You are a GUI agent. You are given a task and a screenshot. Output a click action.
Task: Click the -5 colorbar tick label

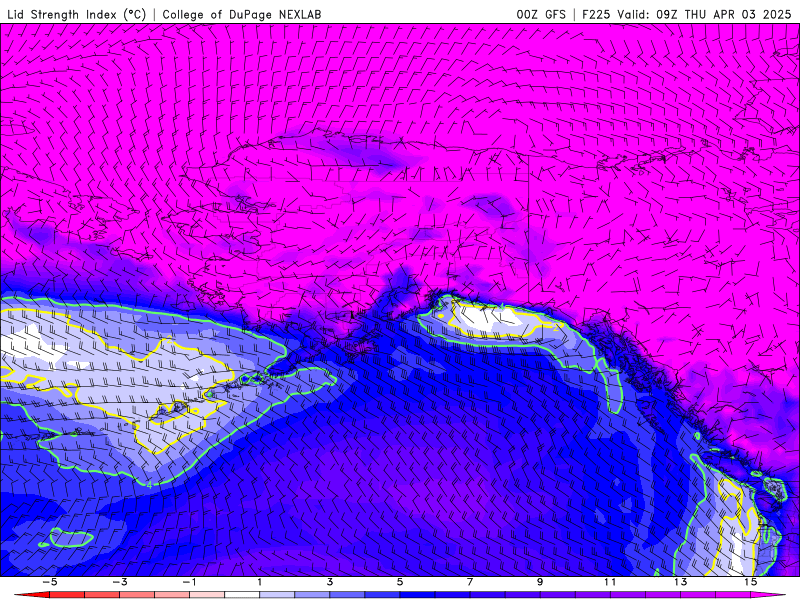(x=49, y=582)
